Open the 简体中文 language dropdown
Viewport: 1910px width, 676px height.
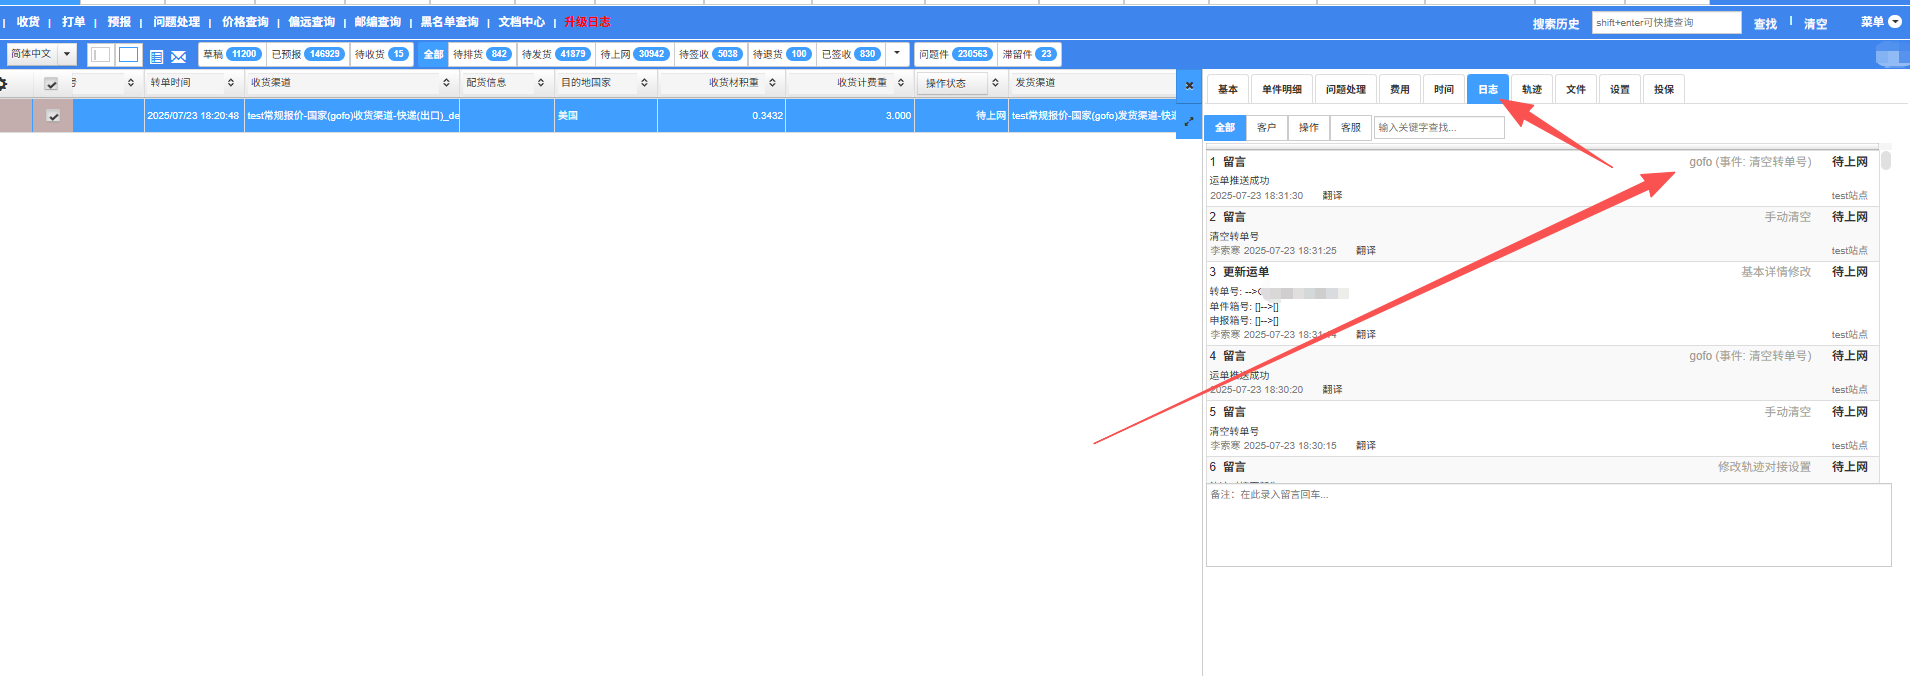[41, 54]
